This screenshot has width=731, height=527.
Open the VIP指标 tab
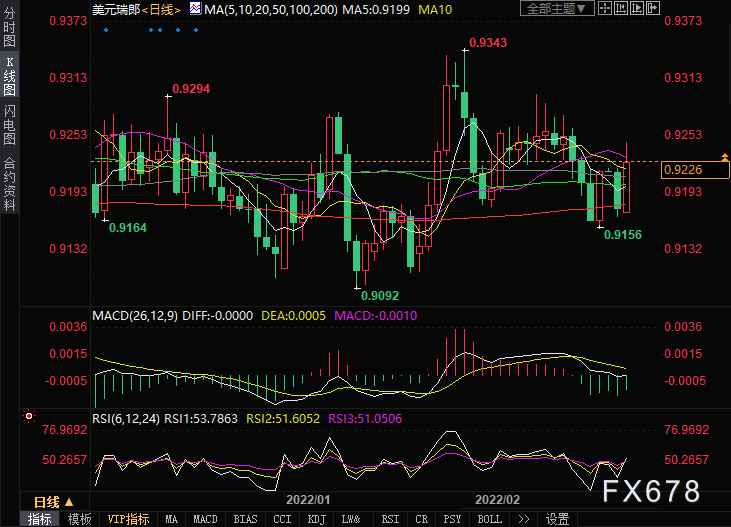pos(128,519)
